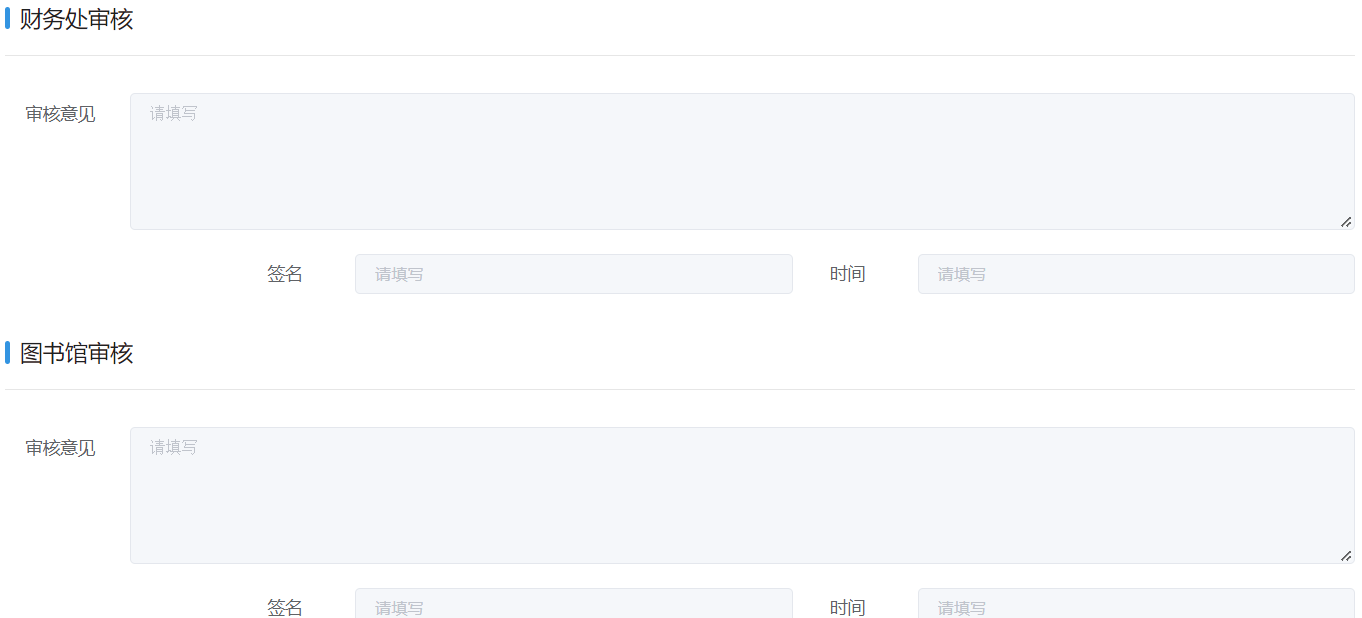Click the 审核意见 label in 图书馆审核 section

[61, 448]
